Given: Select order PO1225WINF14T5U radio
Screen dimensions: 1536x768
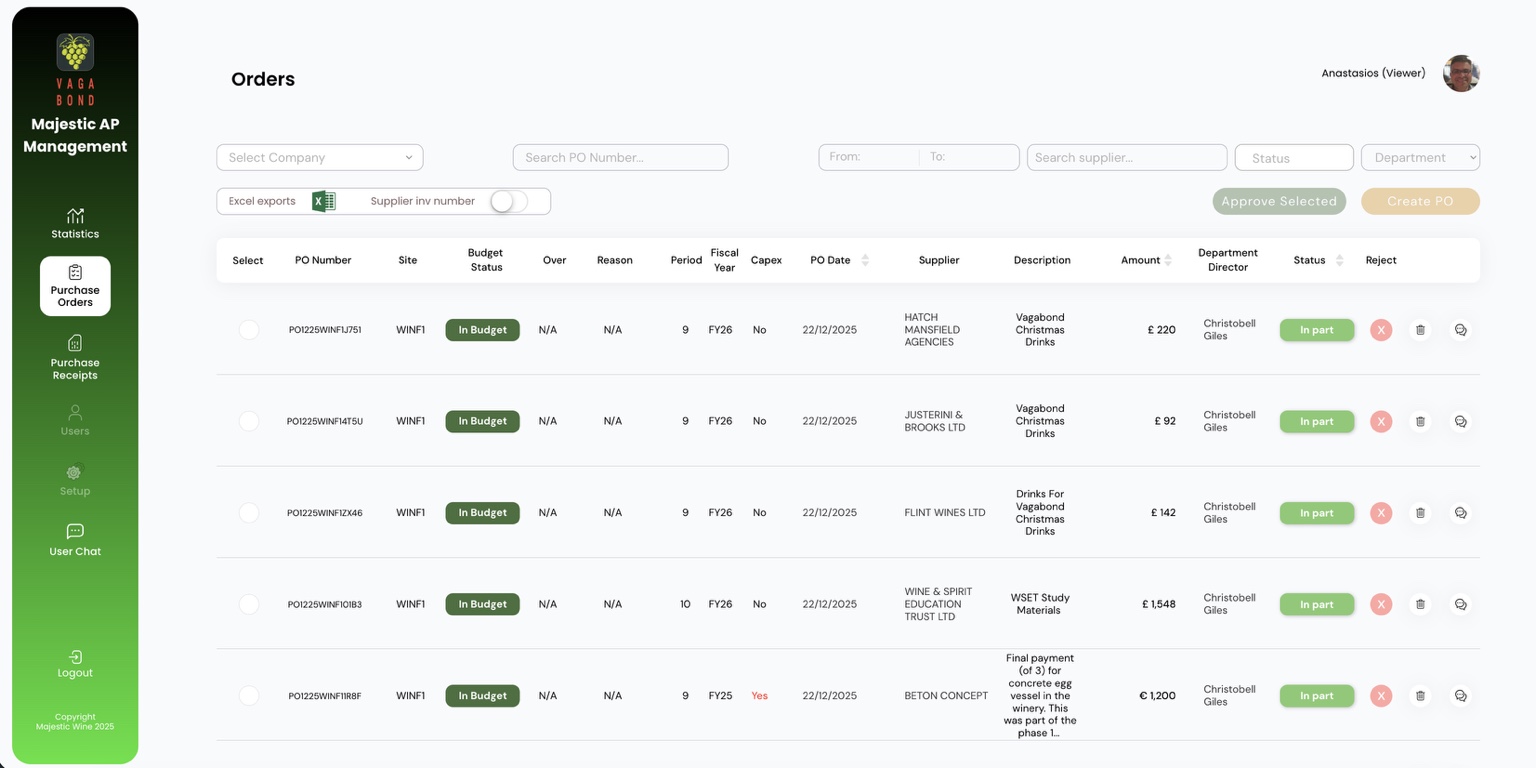Looking at the screenshot, I should click(249, 421).
